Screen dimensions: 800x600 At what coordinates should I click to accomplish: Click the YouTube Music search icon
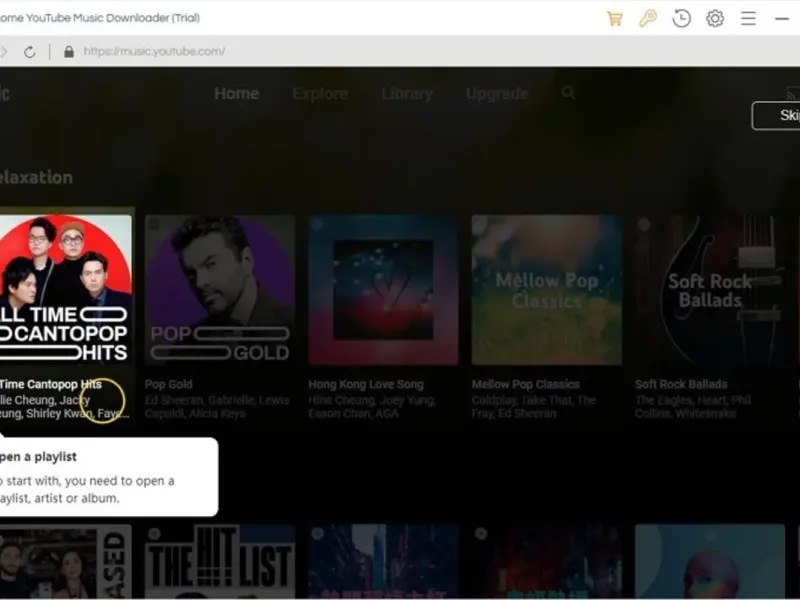(x=568, y=93)
